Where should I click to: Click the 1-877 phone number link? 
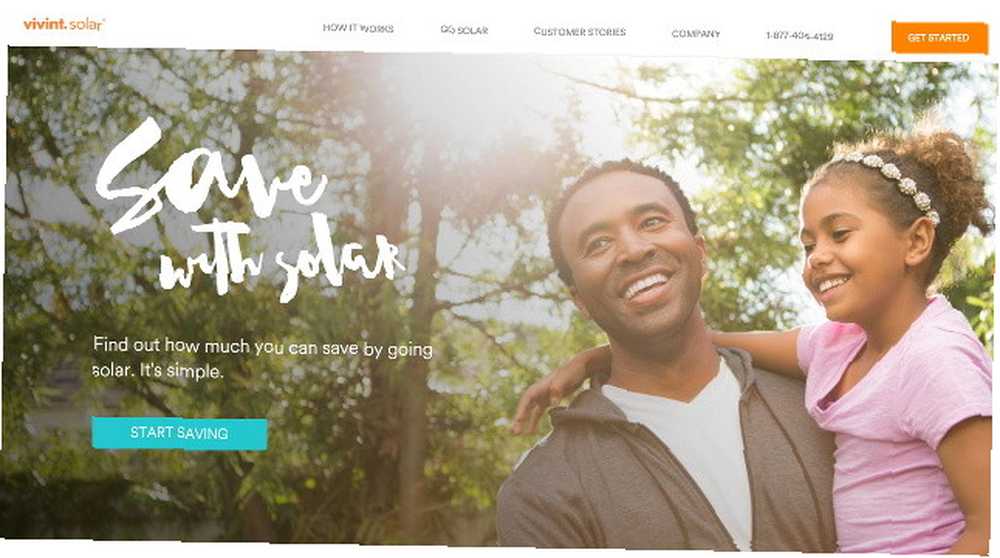(799, 36)
